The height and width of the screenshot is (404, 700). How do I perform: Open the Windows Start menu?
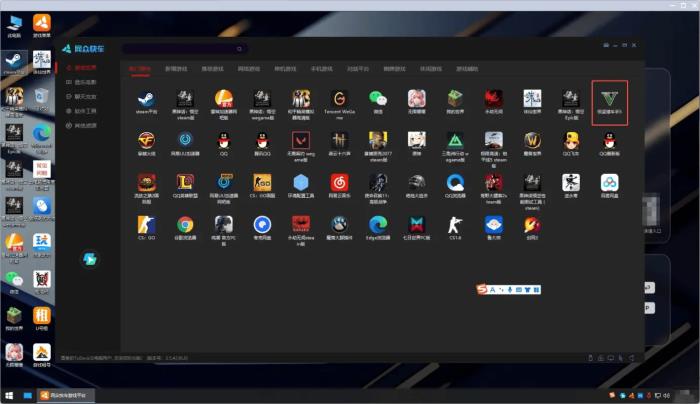pos(9,396)
